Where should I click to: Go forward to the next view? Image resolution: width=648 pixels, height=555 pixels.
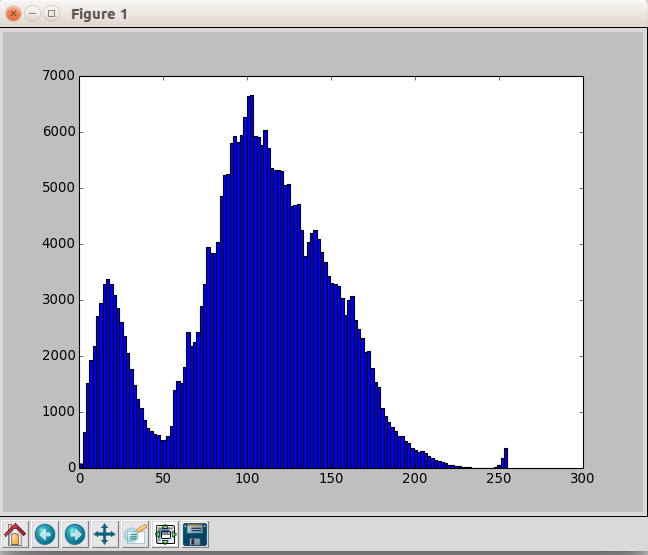75,534
